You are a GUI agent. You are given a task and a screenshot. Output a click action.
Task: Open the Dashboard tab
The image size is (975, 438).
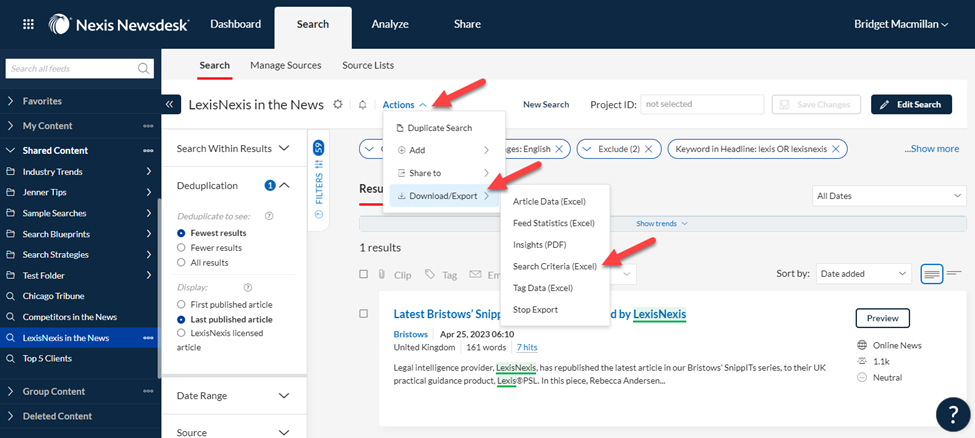coord(235,24)
